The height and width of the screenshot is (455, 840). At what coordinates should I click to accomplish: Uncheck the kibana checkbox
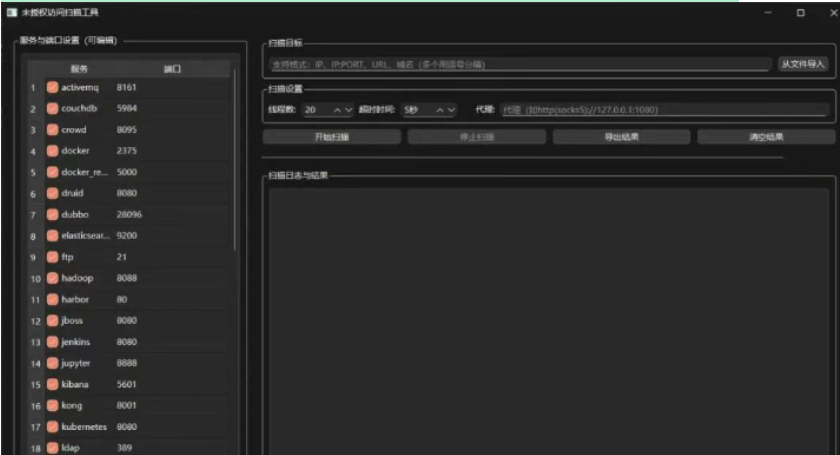(x=52, y=384)
